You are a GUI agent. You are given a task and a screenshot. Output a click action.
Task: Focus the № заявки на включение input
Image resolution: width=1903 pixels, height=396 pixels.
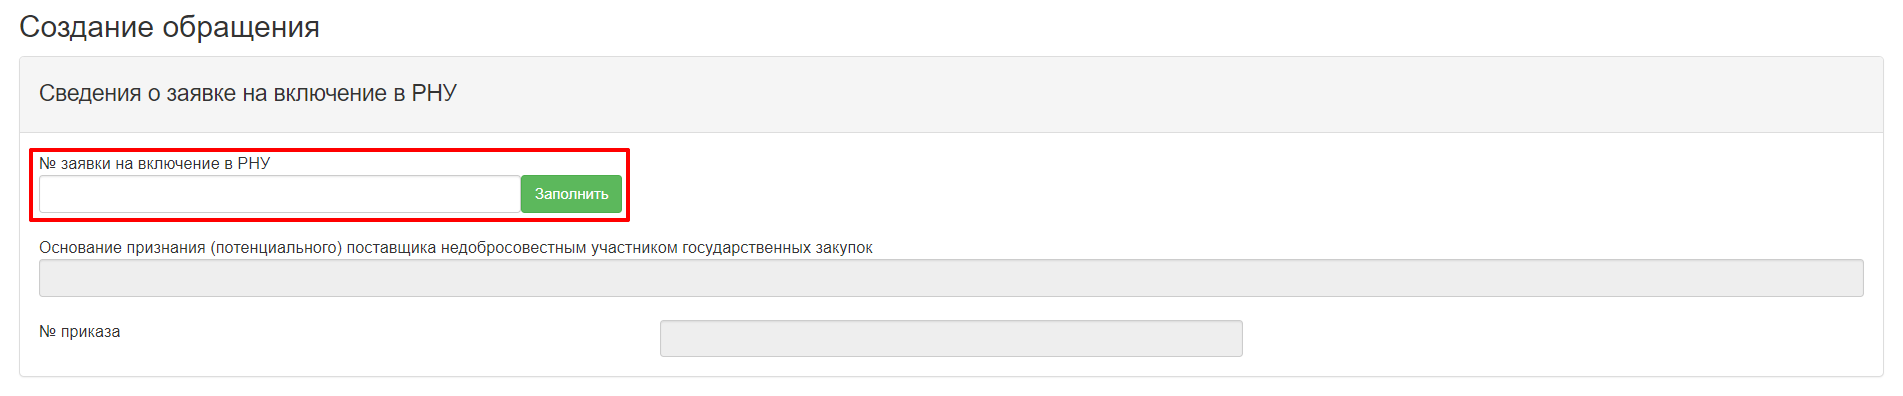click(280, 194)
